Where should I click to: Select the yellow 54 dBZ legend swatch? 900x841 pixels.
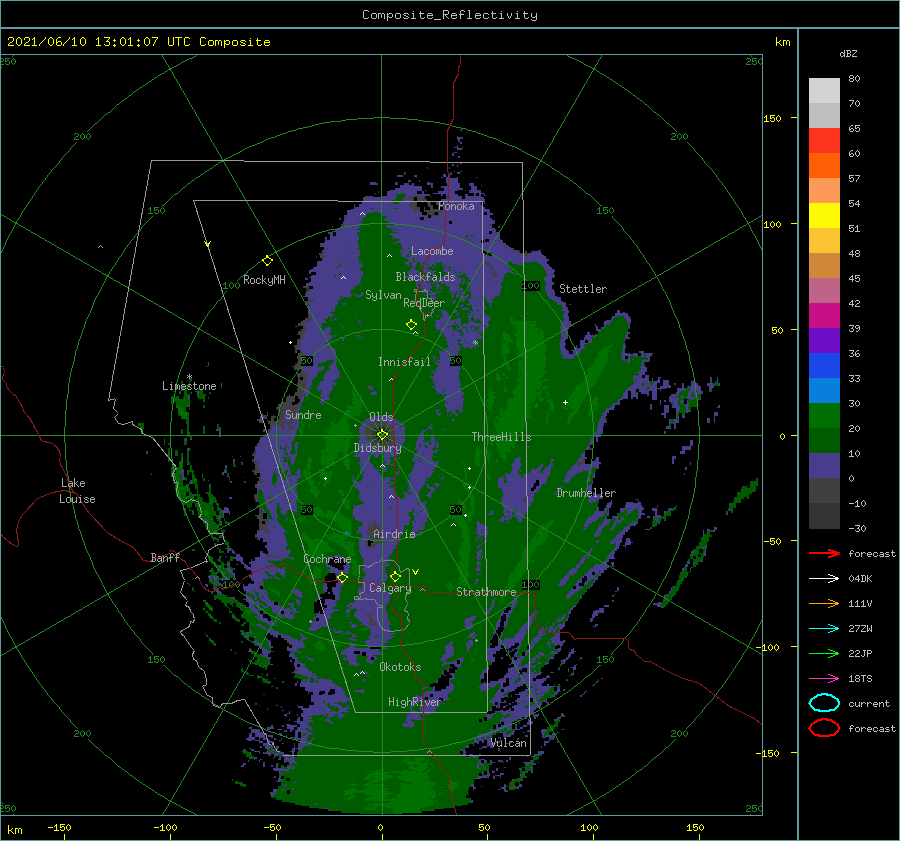(824, 215)
